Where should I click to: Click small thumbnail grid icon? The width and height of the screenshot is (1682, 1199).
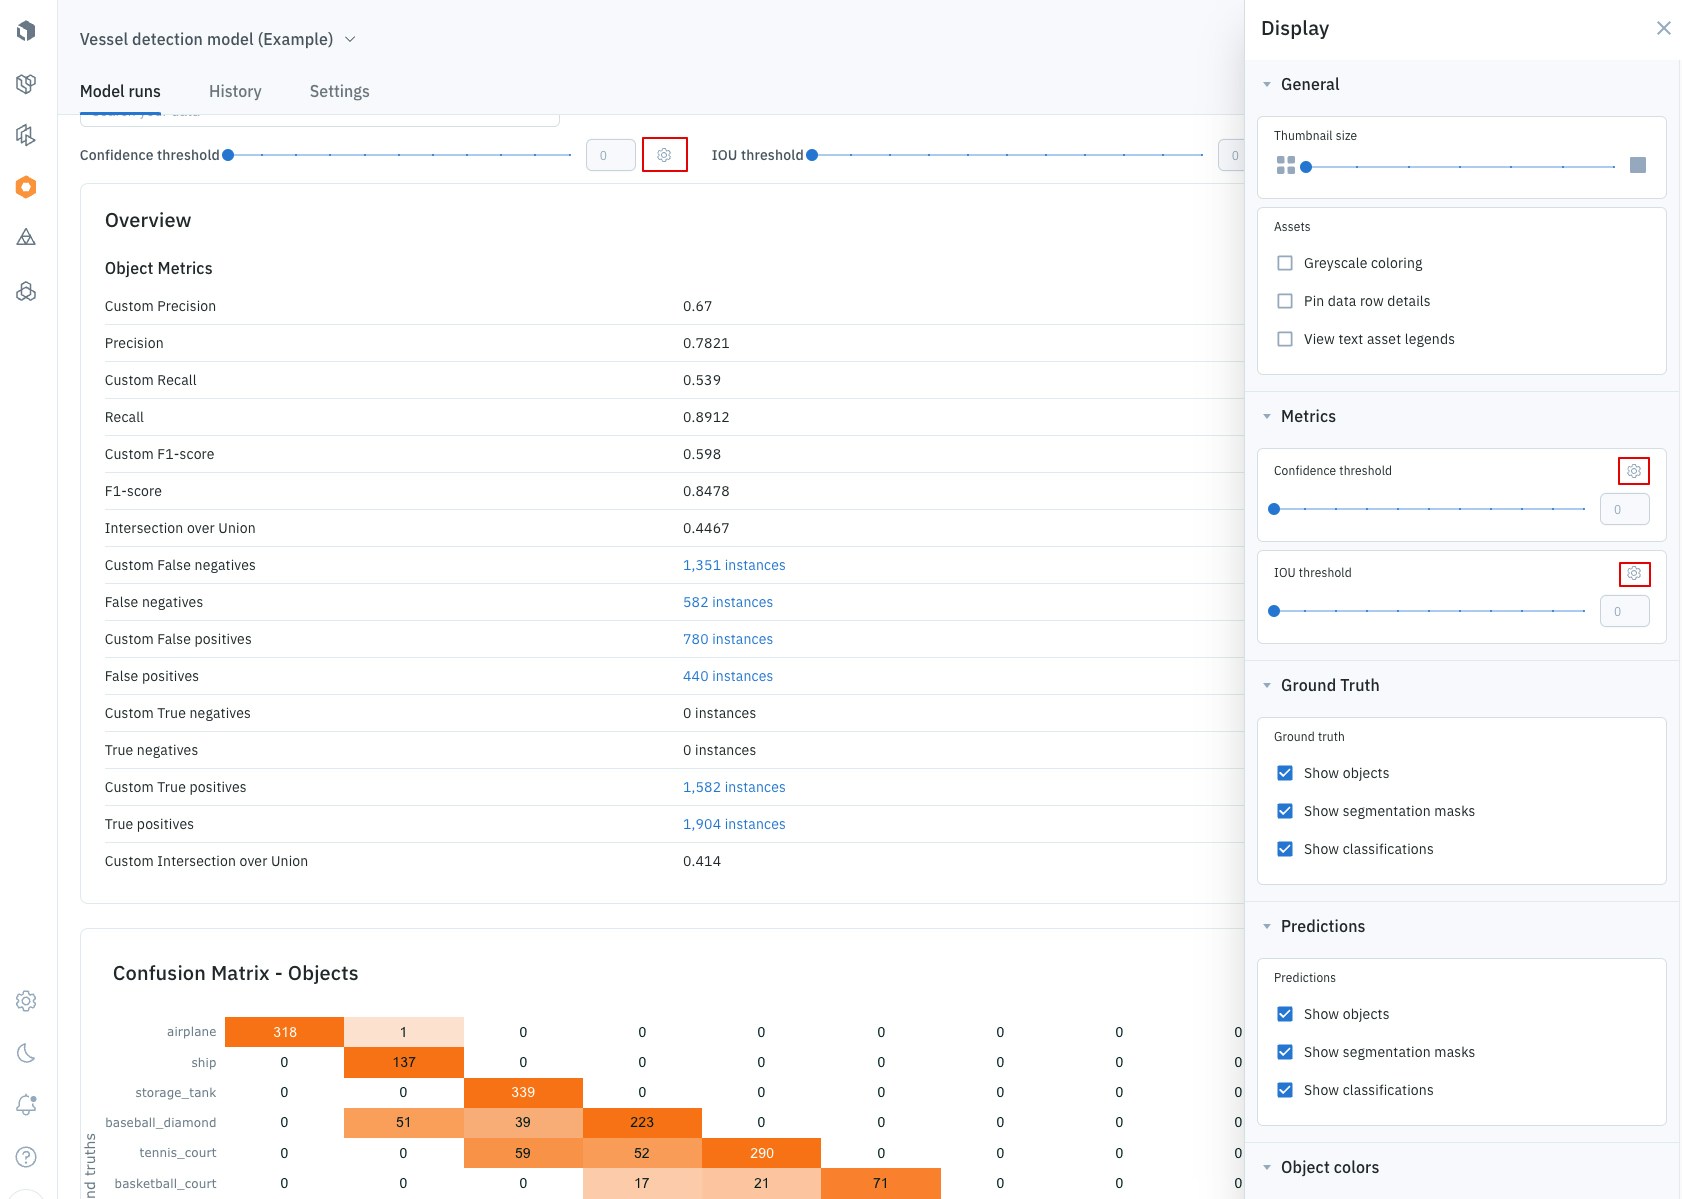[x=1286, y=165]
